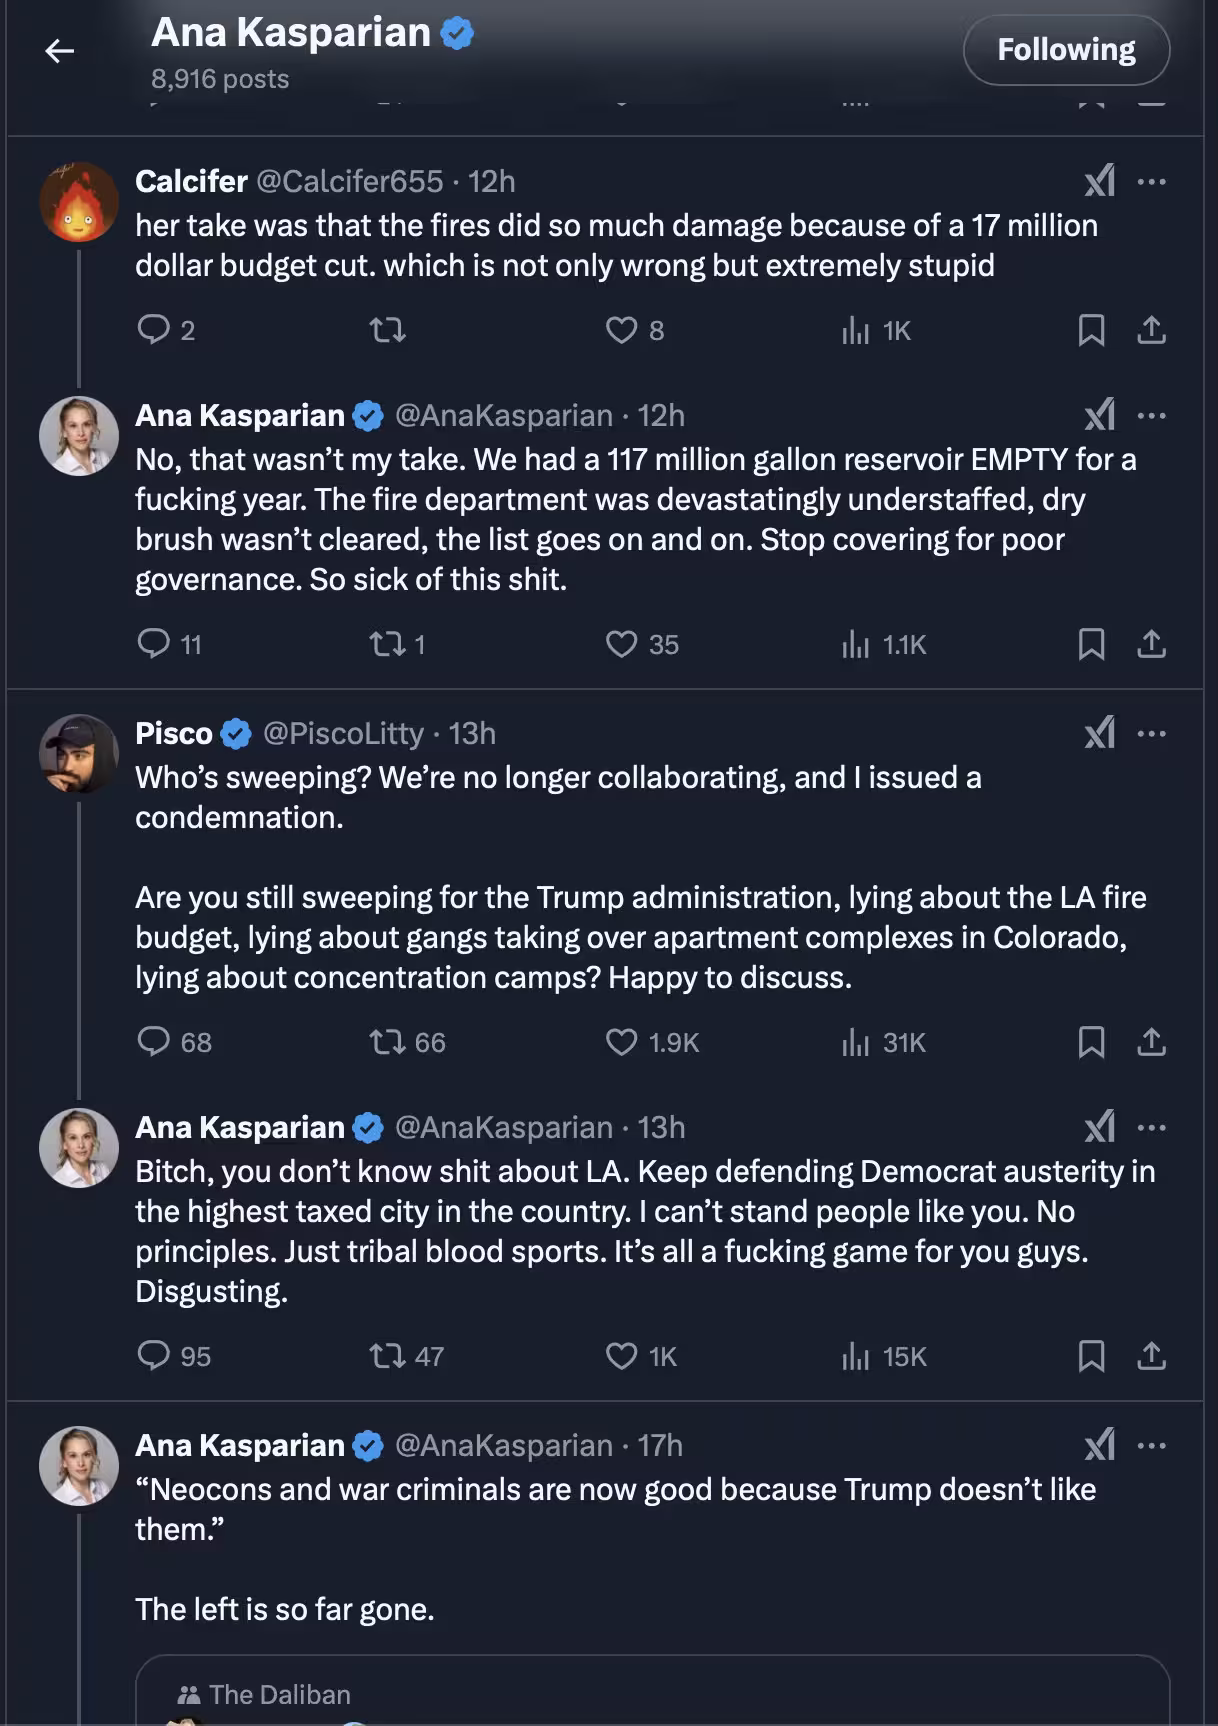The height and width of the screenshot is (1726, 1218).
Task: Bookmark Pisco's post with 31K views
Action: coord(1091,1042)
